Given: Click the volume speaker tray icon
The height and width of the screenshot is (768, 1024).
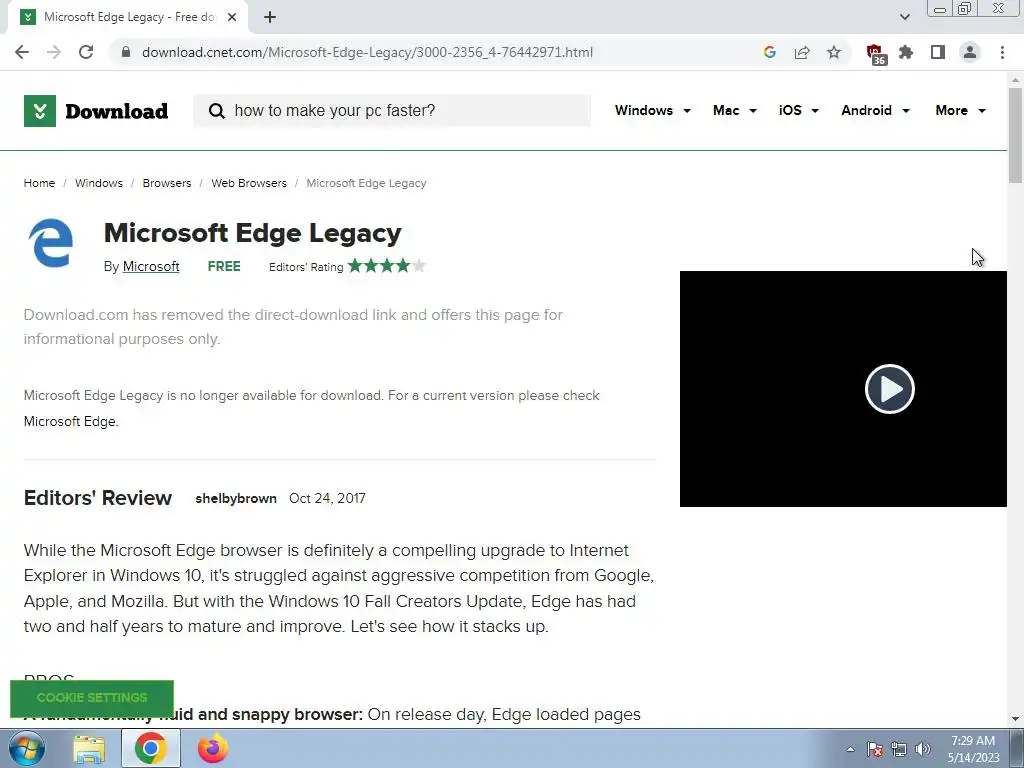Looking at the screenshot, I should 923,749.
